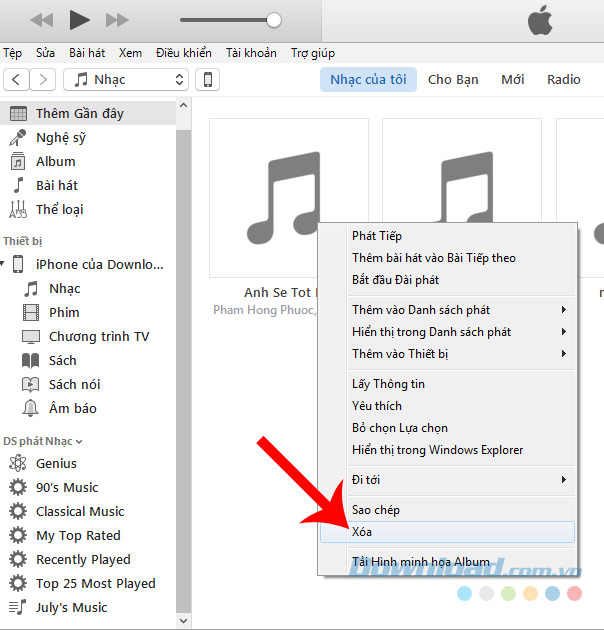Screen dimensions: 604x630
Task: Open the Bài hát menu
Action: [x=87, y=53]
